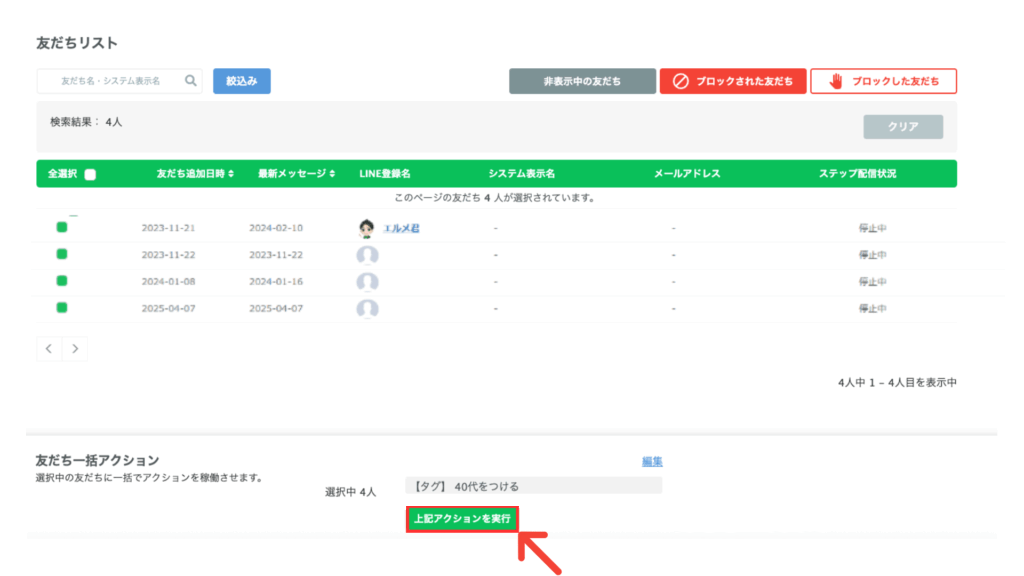
Task: Uncheck the 2025-04-07 friend row checkbox
Action: pyautogui.click(x=62, y=308)
